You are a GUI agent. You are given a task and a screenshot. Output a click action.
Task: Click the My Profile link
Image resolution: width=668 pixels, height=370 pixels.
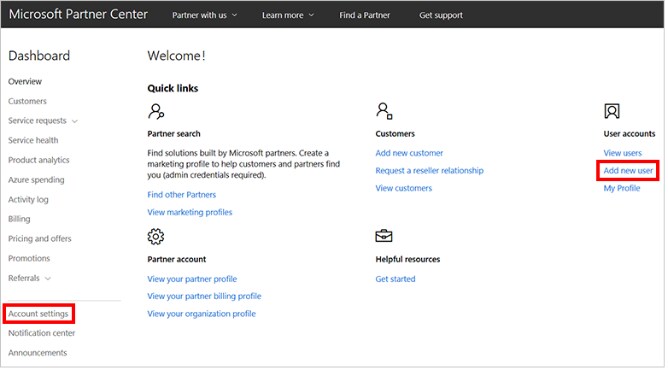(622, 188)
